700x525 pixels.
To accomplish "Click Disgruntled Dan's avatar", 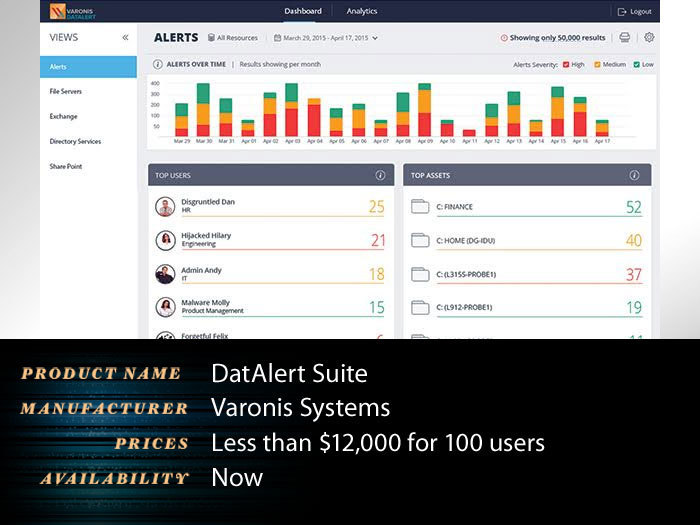I will pyautogui.click(x=165, y=207).
